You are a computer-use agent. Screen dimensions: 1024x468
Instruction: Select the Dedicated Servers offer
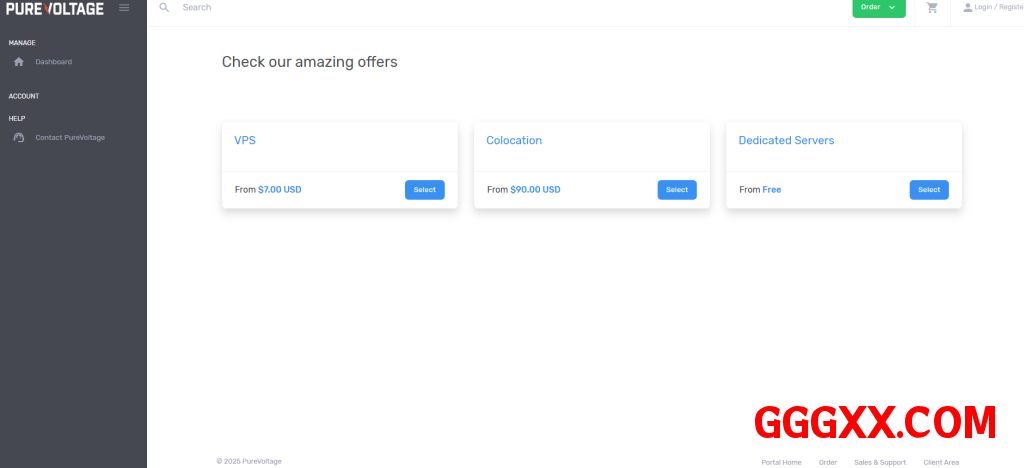coord(929,190)
